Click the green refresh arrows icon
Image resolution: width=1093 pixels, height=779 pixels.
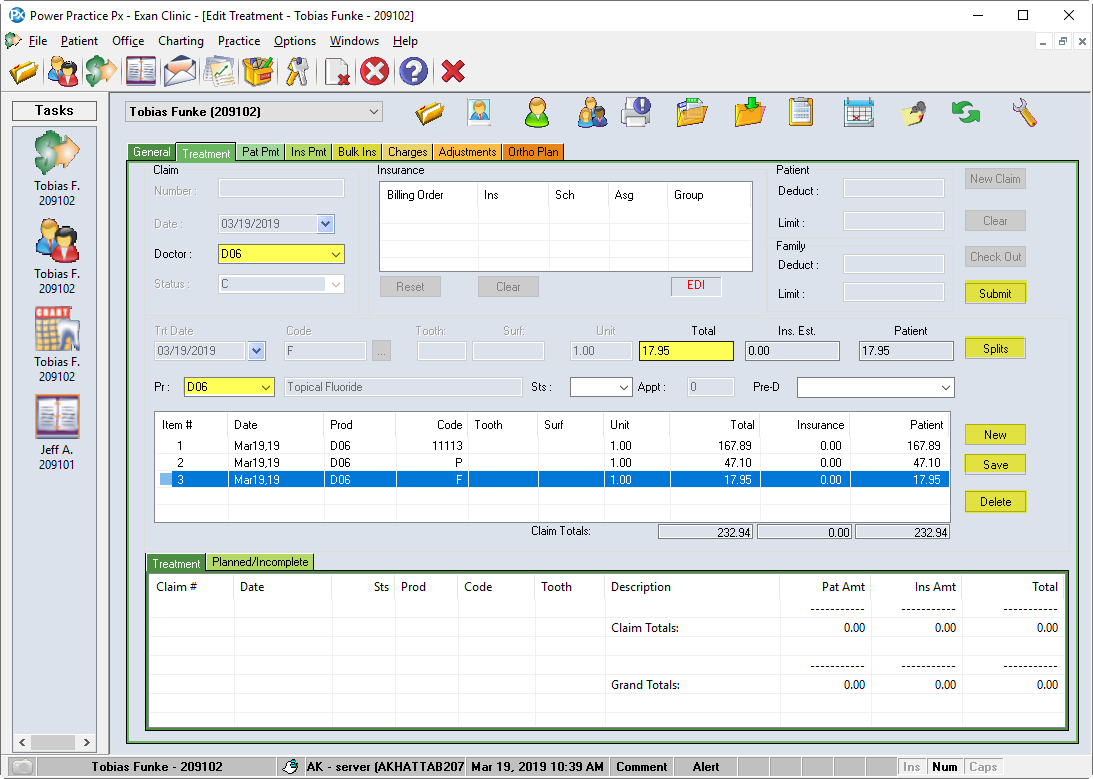coord(966,112)
